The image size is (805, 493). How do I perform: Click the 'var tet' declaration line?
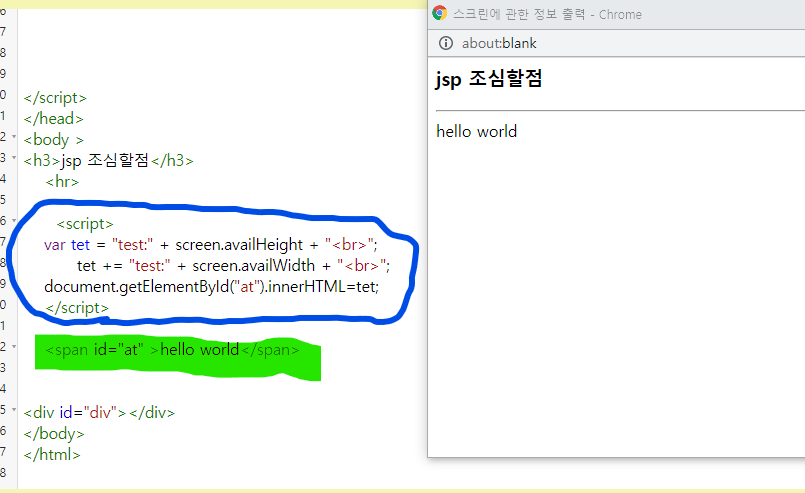210,245
